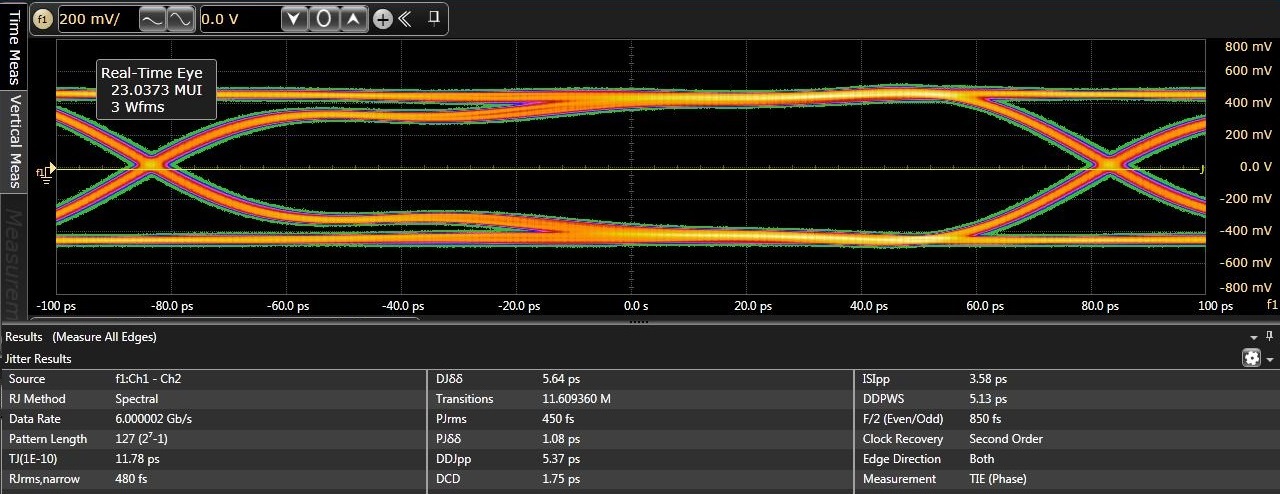Open the Jitter Results gear settings
Screen dimensions: 1280x494
(1251, 358)
